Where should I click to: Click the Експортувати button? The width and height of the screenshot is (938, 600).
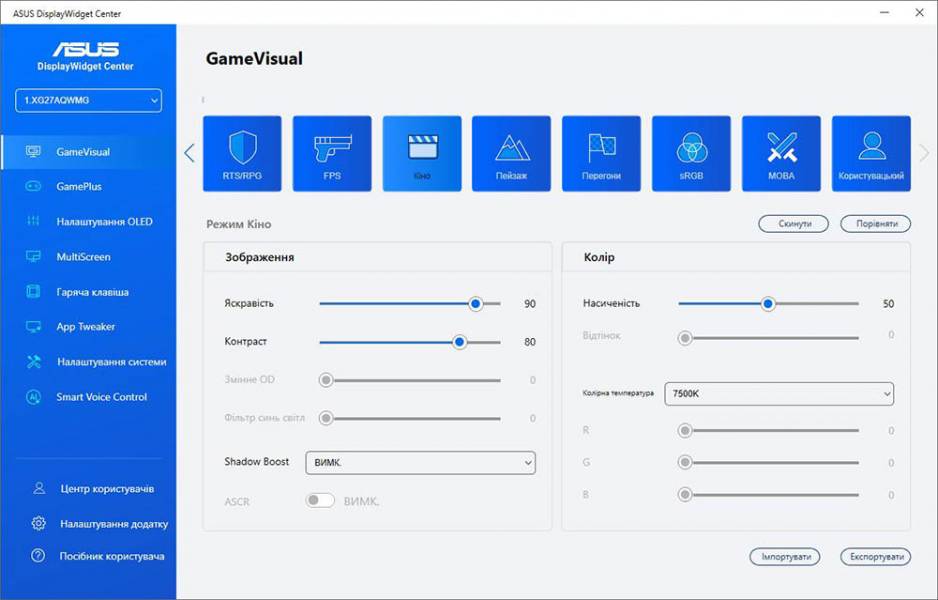[875, 557]
